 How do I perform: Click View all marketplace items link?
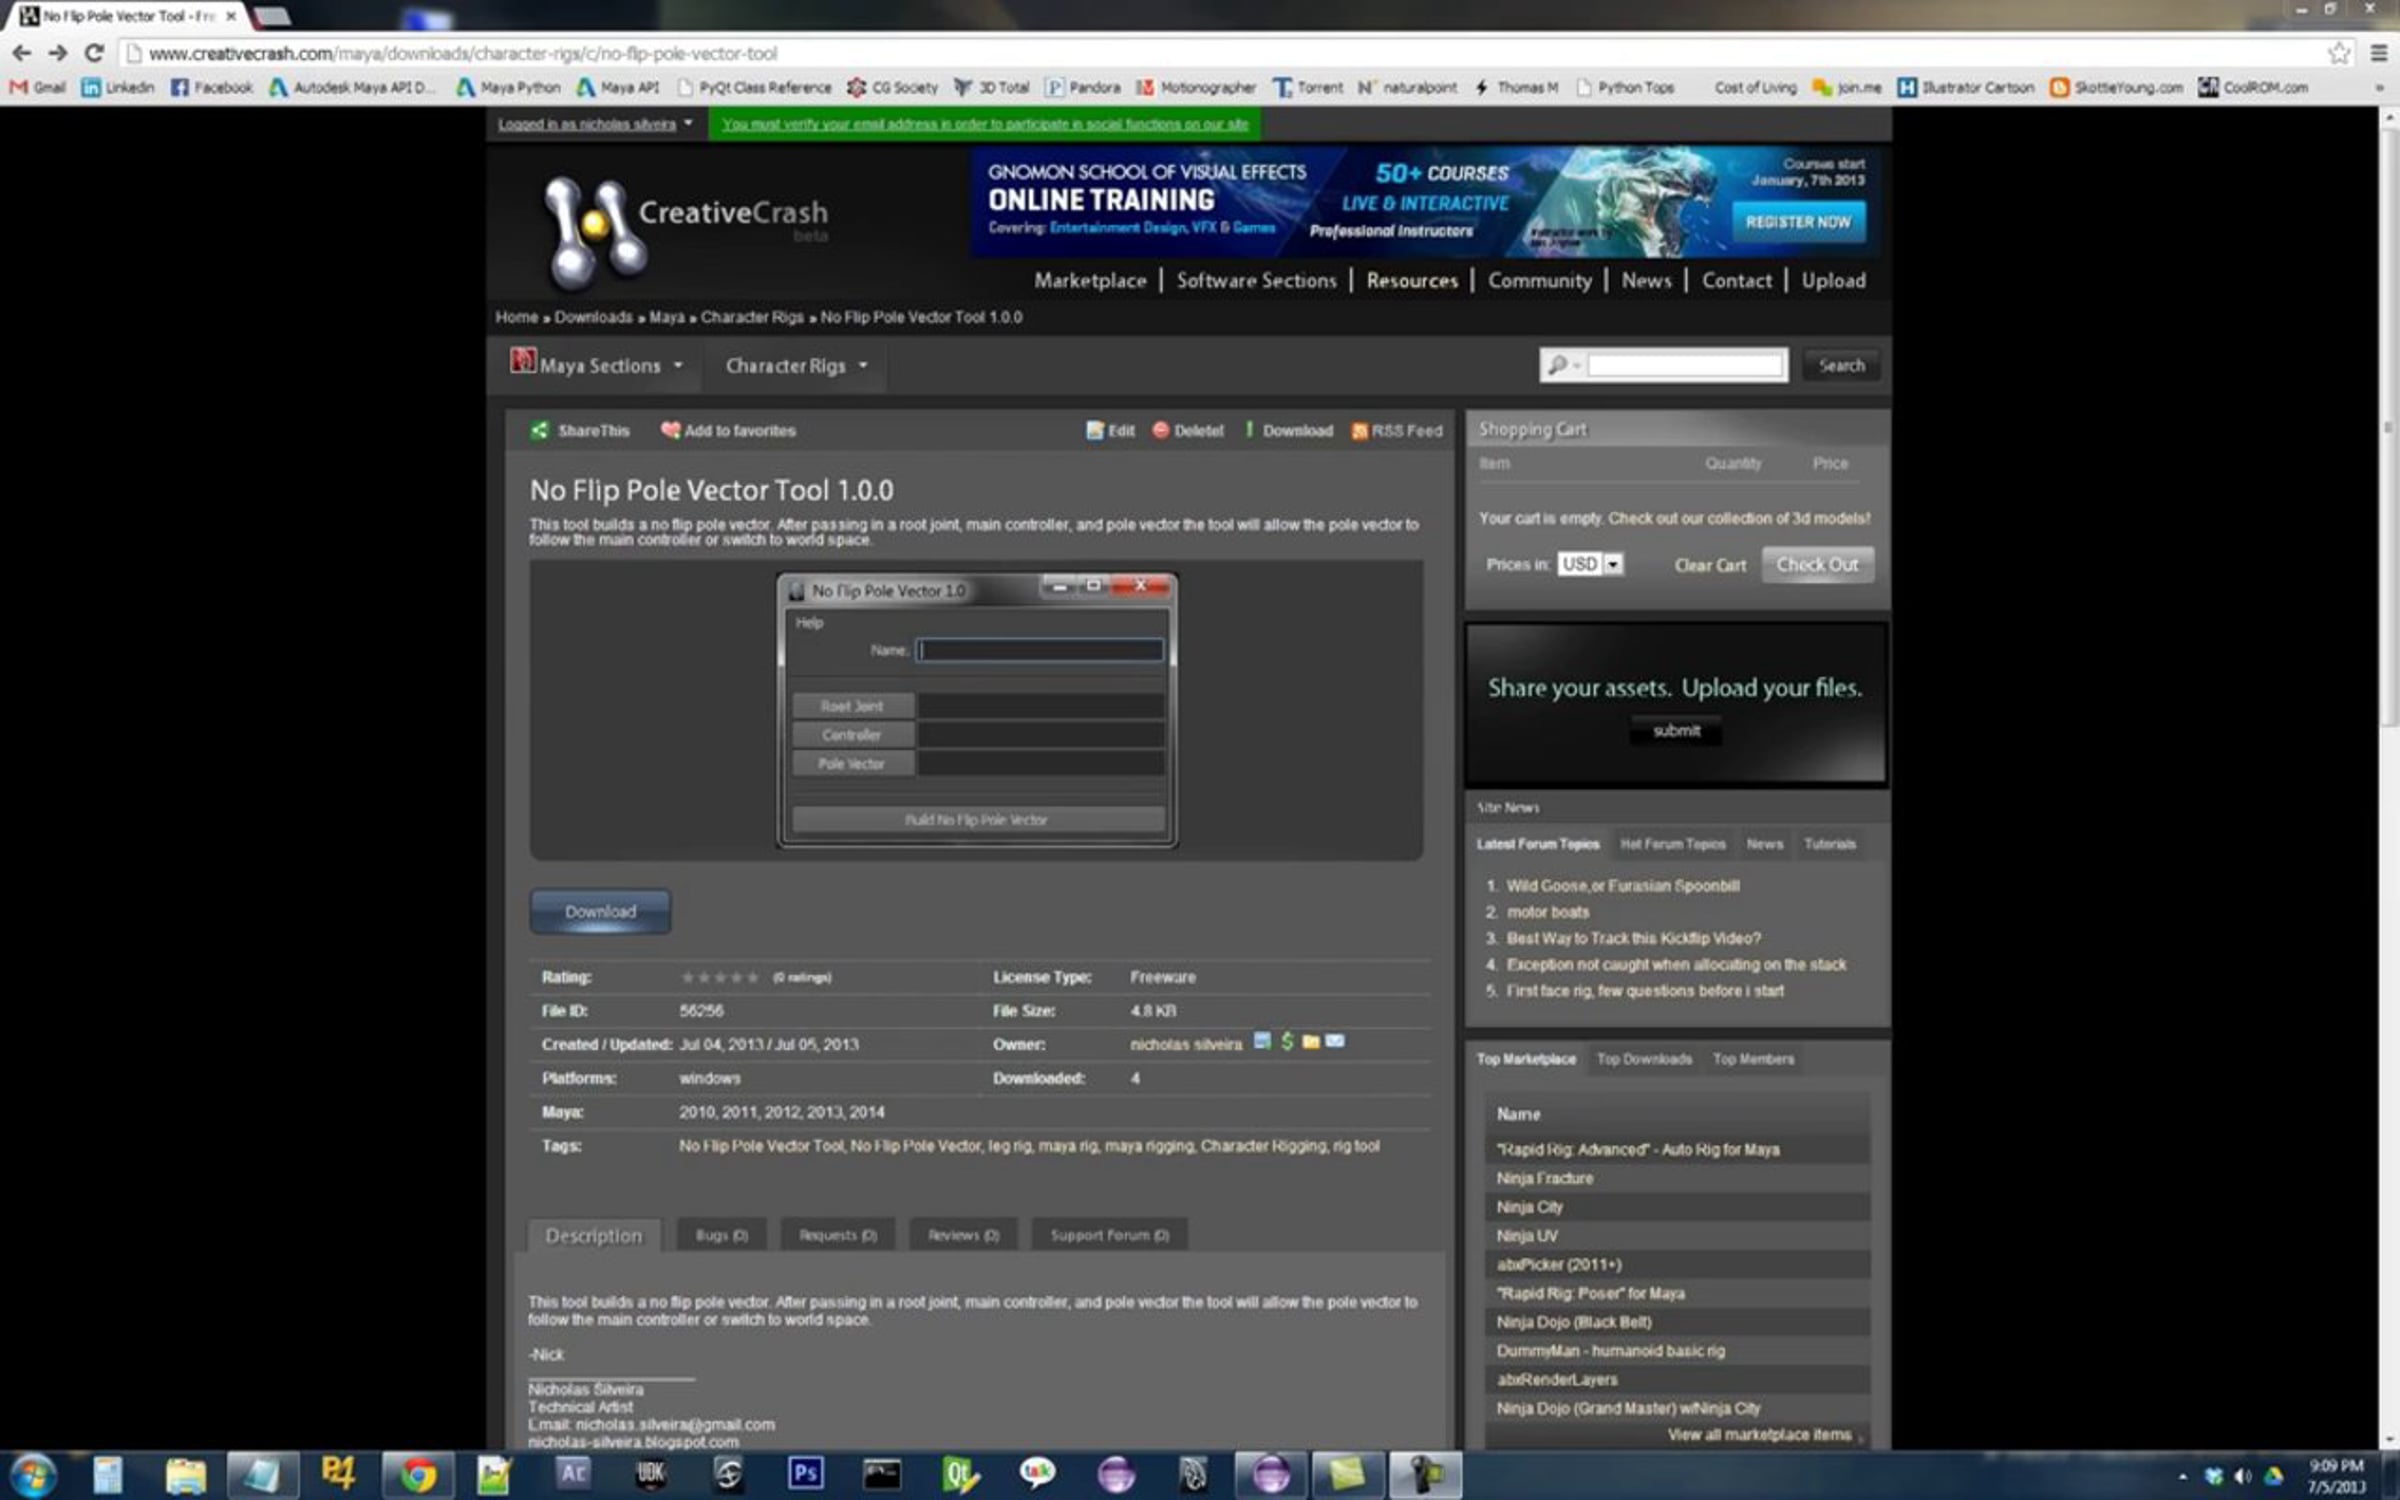click(1759, 1435)
